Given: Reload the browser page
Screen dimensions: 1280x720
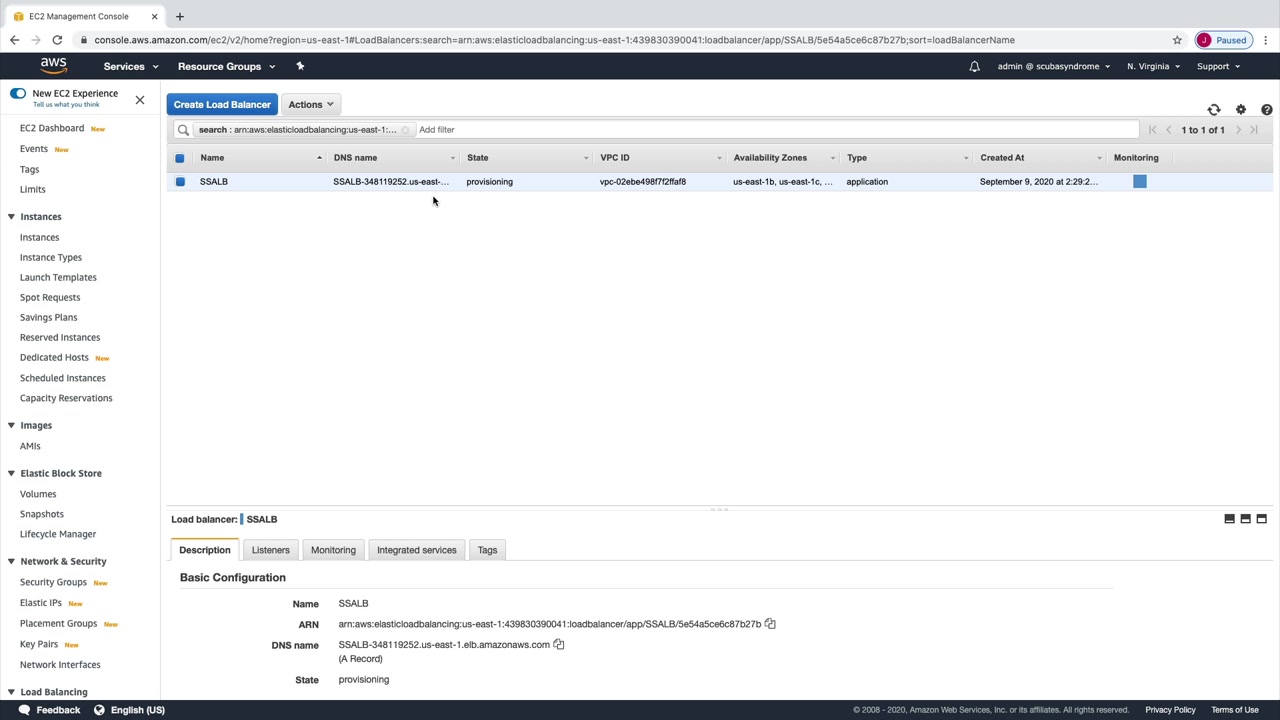Looking at the screenshot, I should pos(57,40).
